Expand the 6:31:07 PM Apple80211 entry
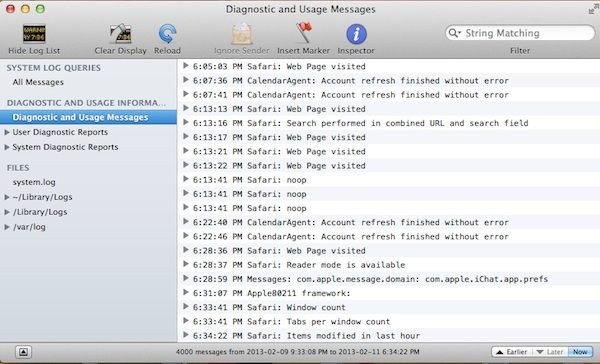The image size is (600, 364). click(x=186, y=292)
